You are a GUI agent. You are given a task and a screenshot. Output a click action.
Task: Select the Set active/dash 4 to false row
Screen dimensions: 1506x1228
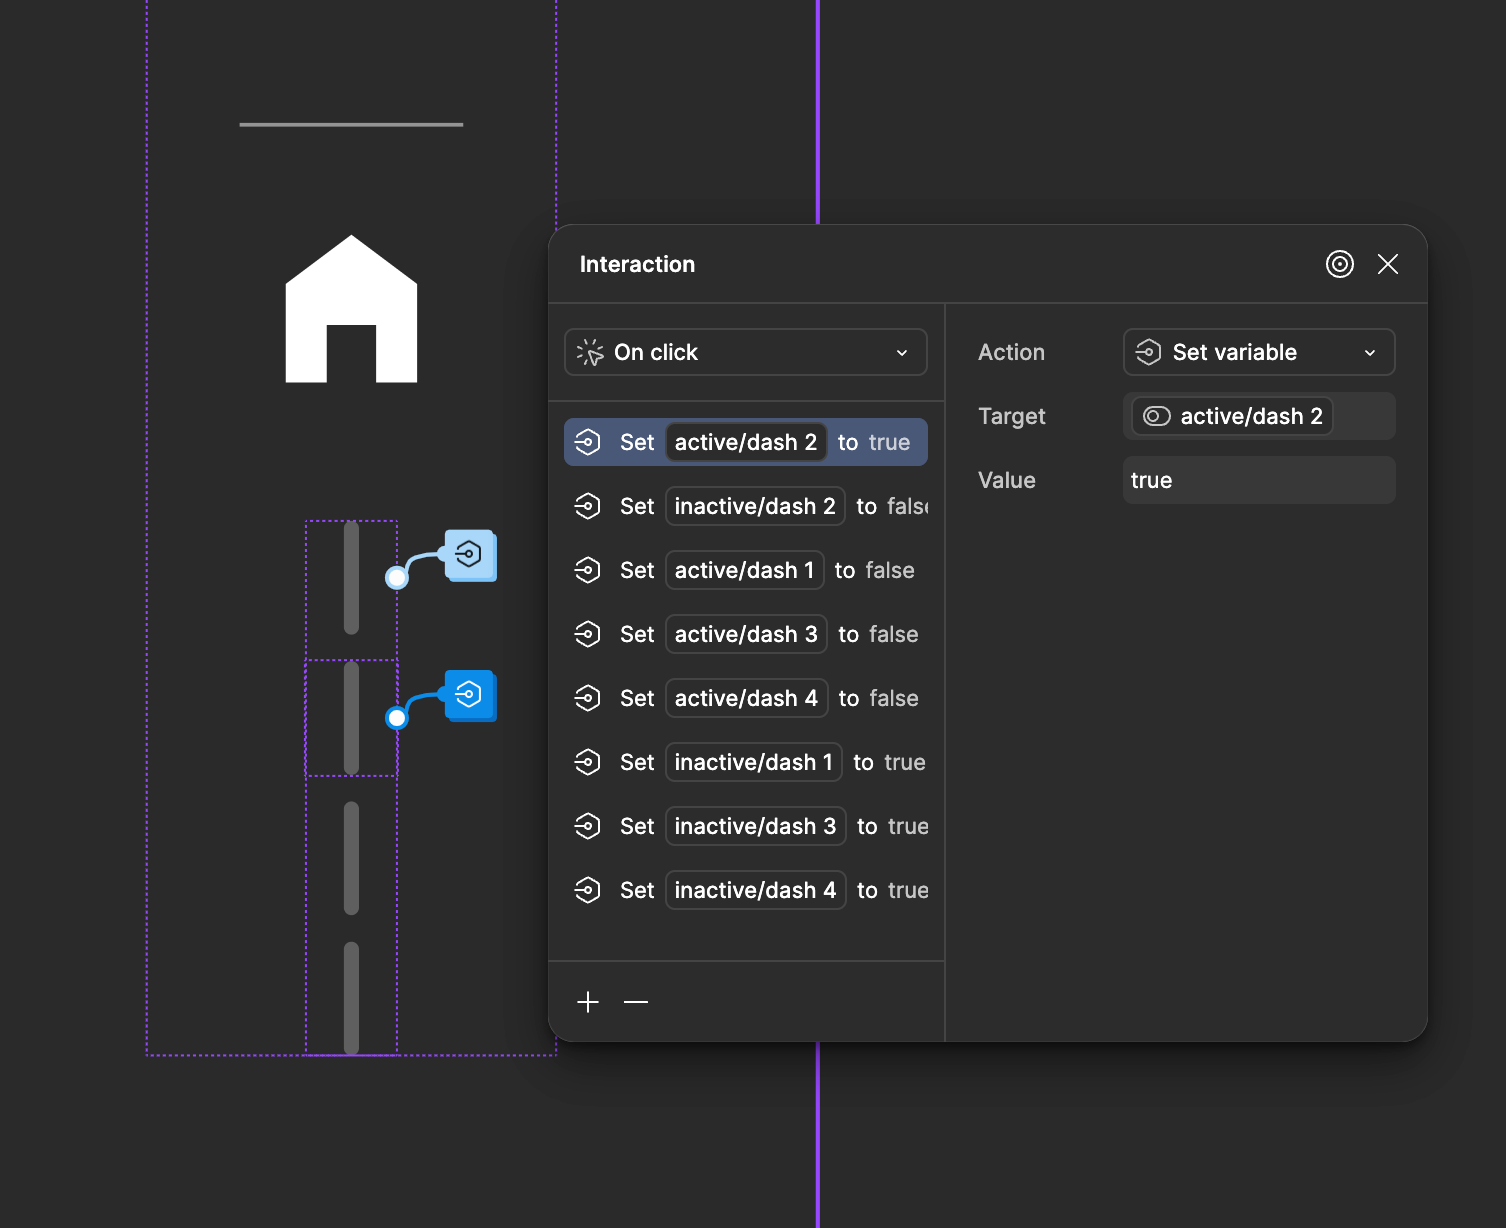pyautogui.click(x=746, y=698)
